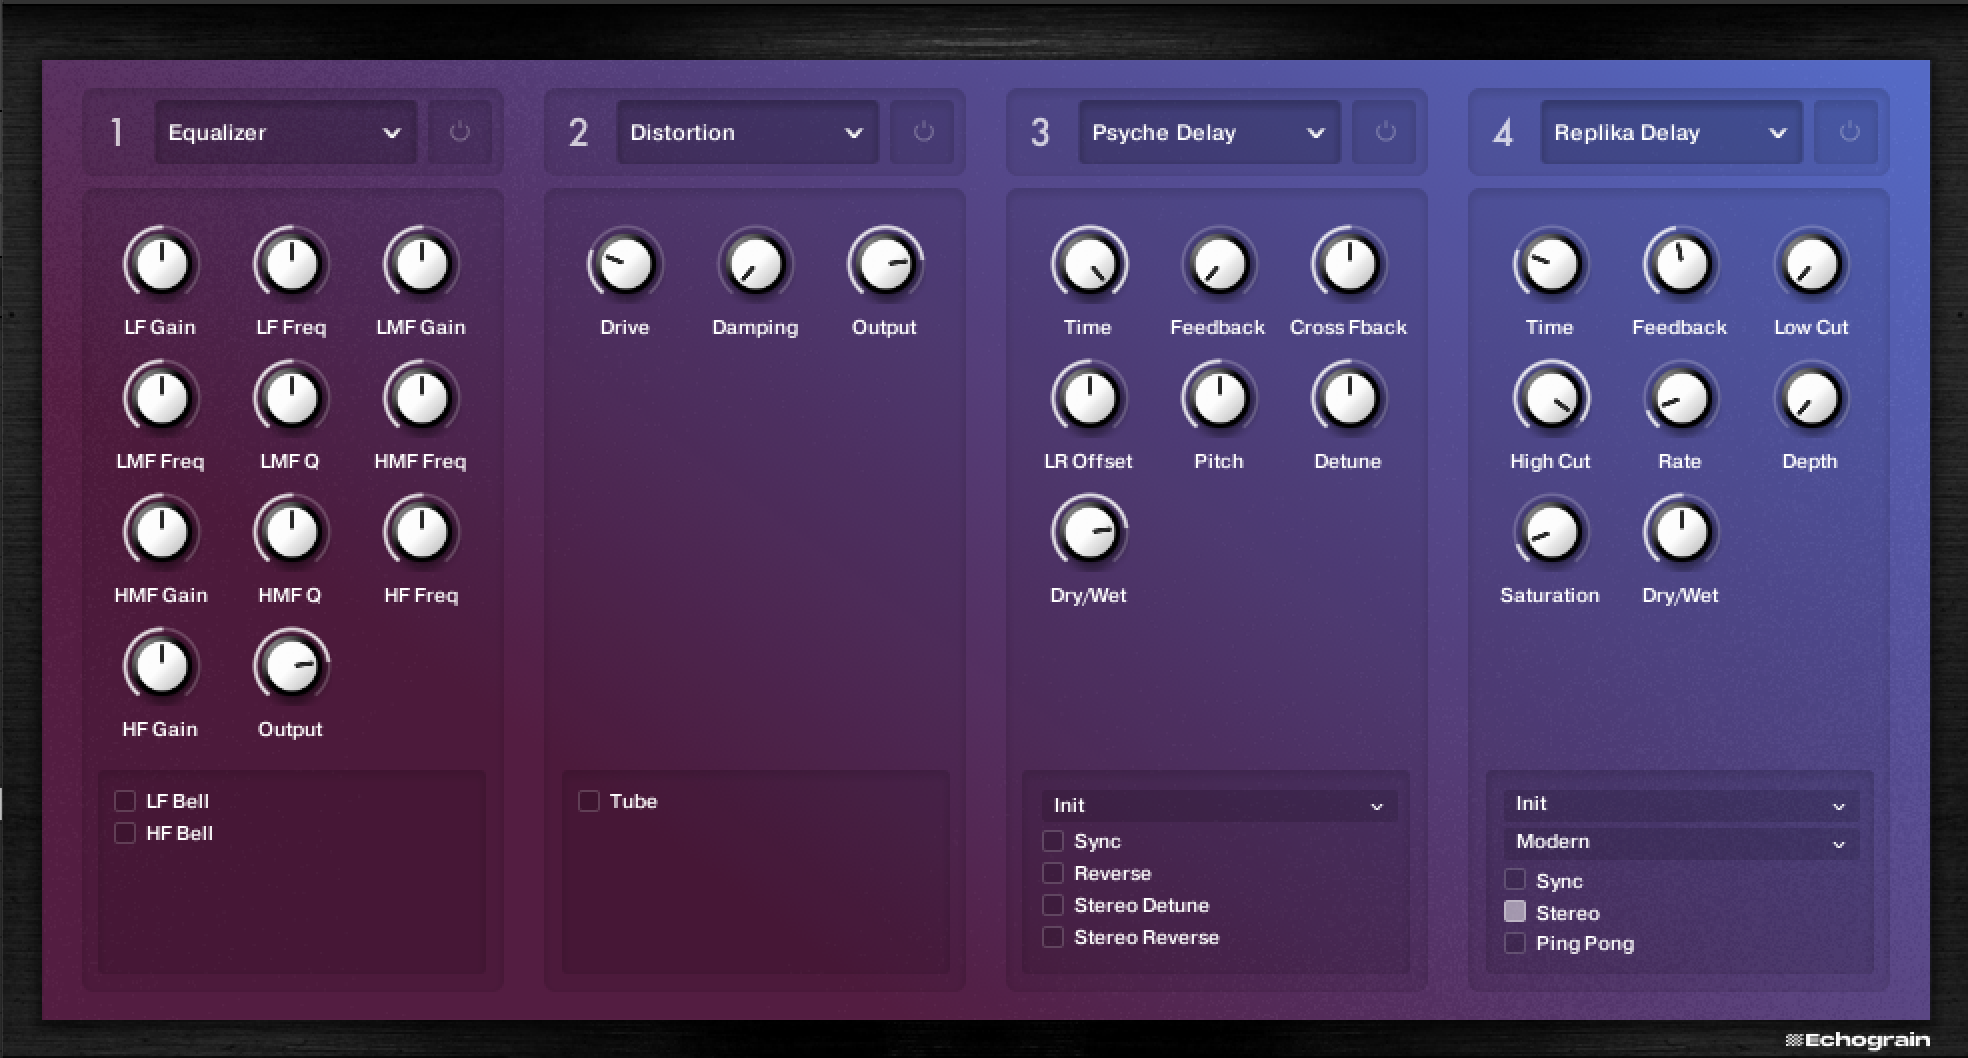Enable Ping Pong in Replika Delay
Viewport: 1968px width, 1058px height.
[x=1515, y=943]
